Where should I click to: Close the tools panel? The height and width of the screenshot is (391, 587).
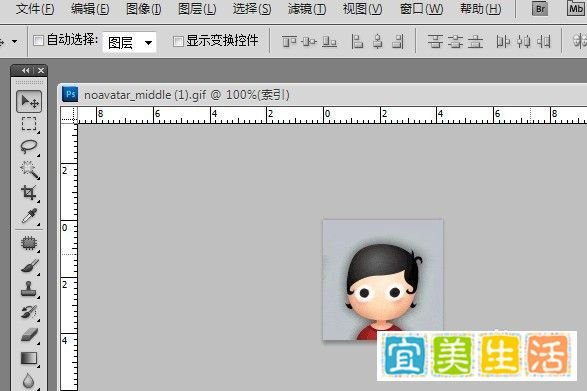(x=41, y=70)
